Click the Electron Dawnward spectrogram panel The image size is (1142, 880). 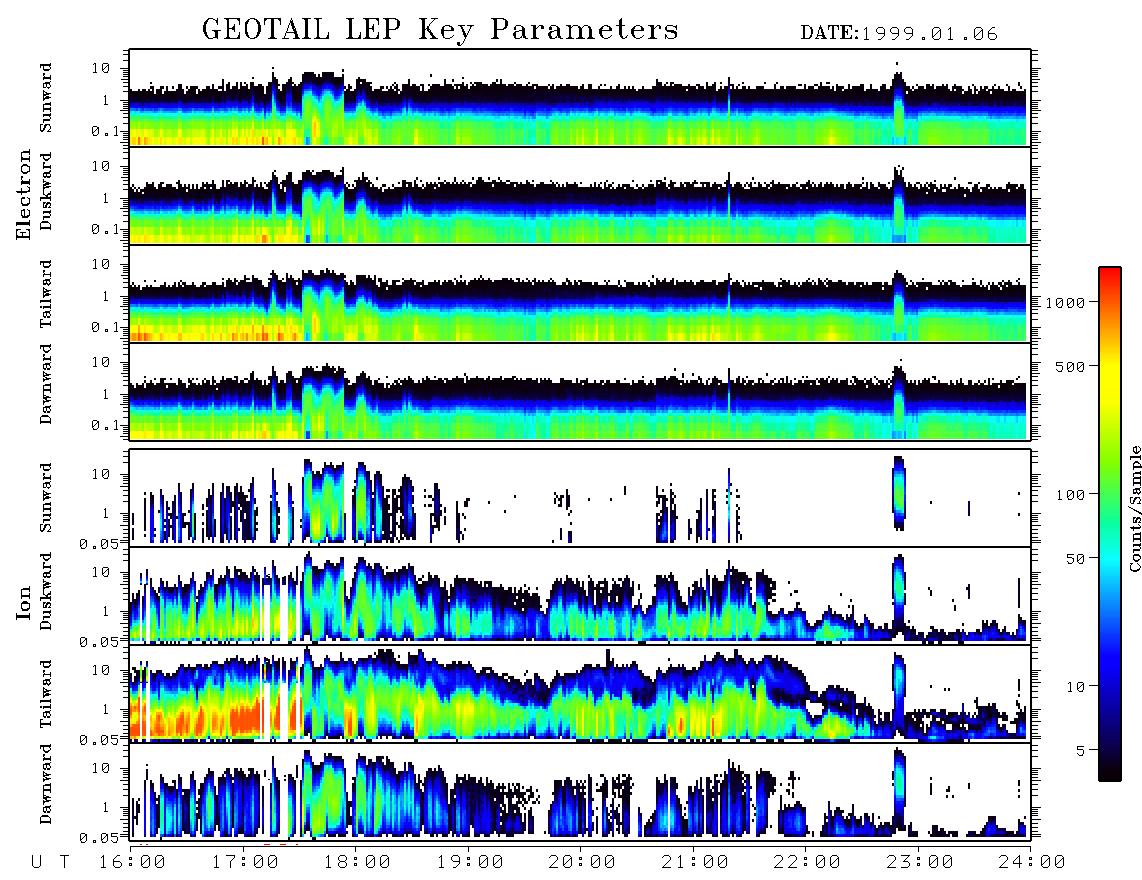coord(580,391)
